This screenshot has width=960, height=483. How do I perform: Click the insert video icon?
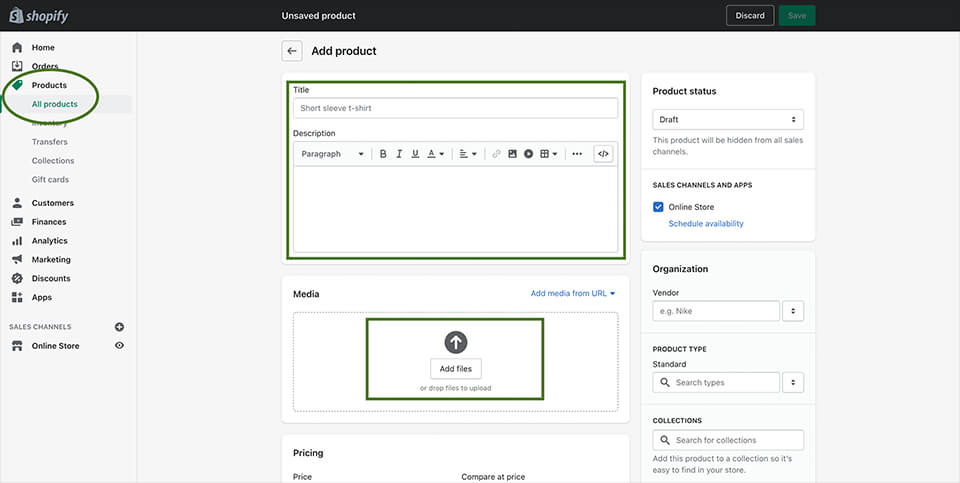[528, 154]
